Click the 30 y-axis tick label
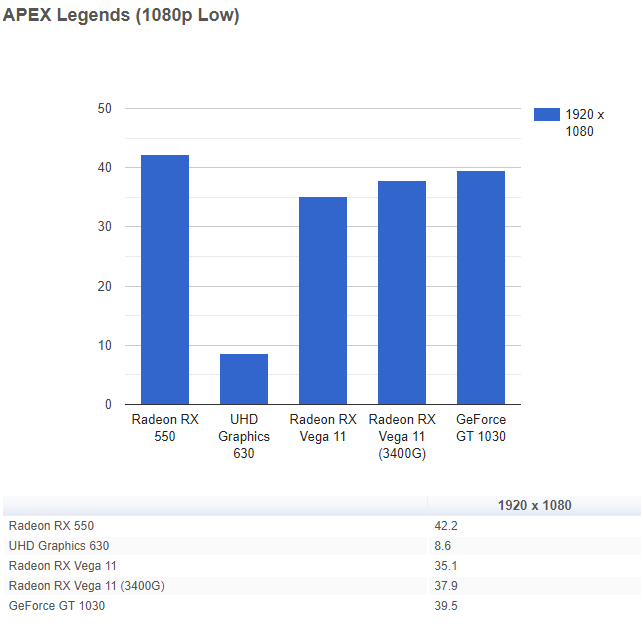The image size is (641, 625). (105, 226)
